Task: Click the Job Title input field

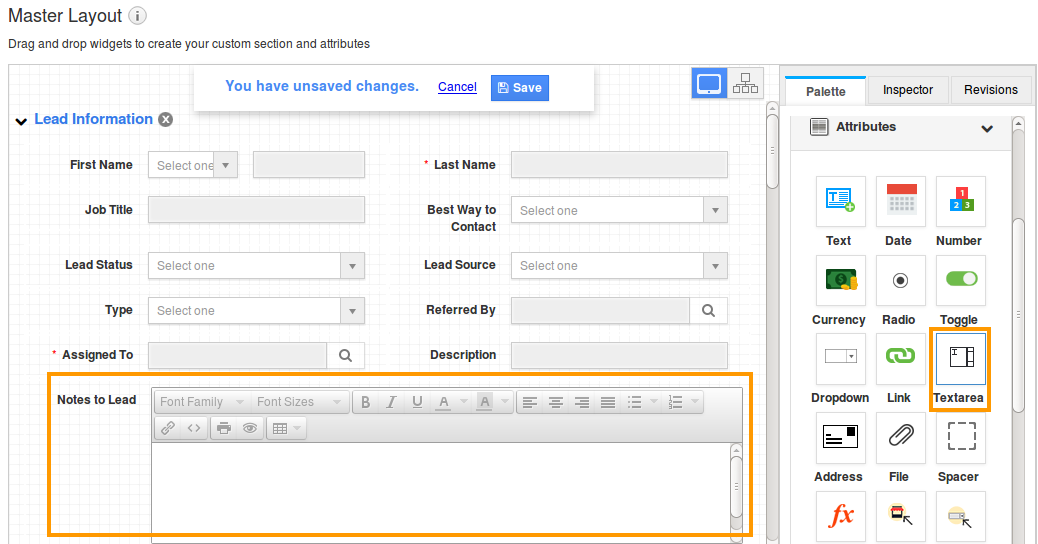Action: tap(256, 210)
